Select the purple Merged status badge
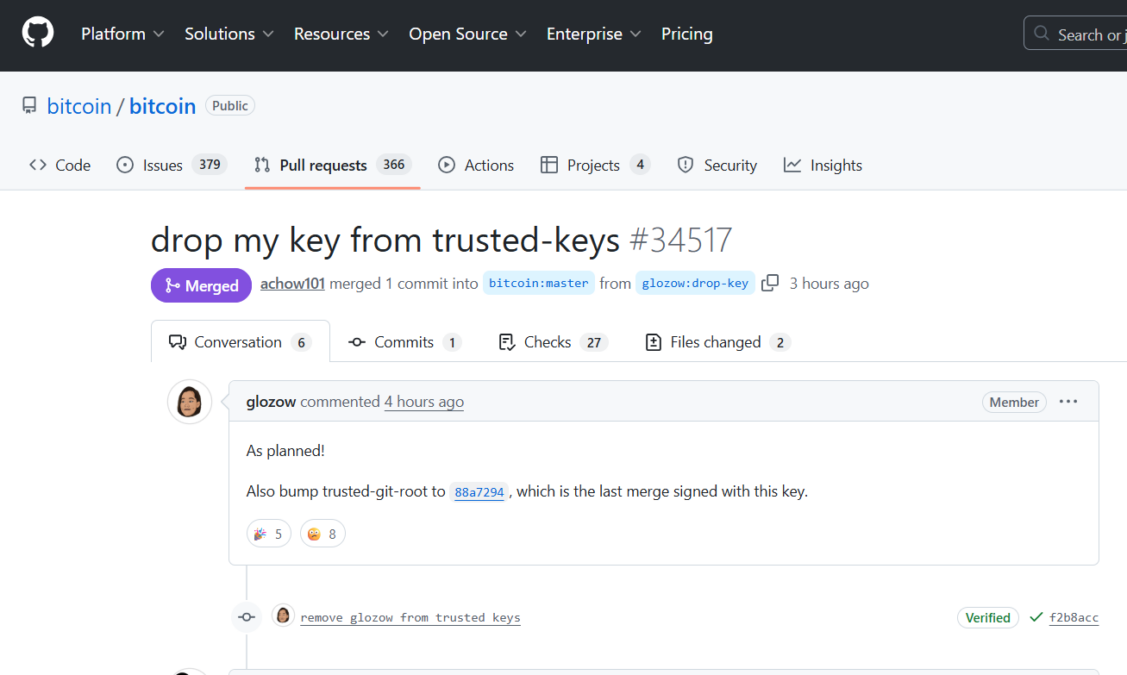The height and width of the screenshot is (675, 1127). click(x=201, y=285)
